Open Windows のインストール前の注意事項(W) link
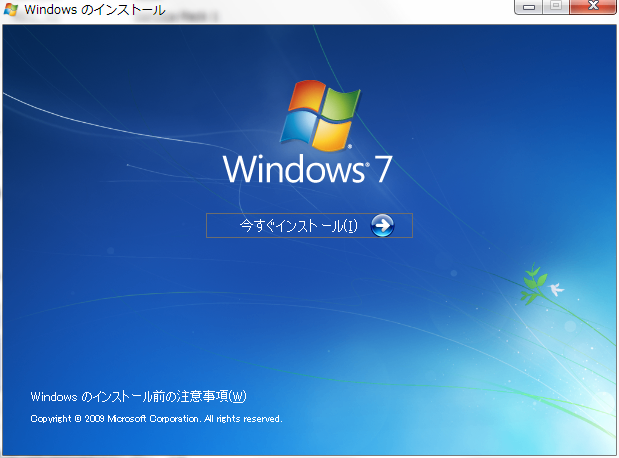The width and height of the screenshot is (619, 458). (x=139, y=396)
